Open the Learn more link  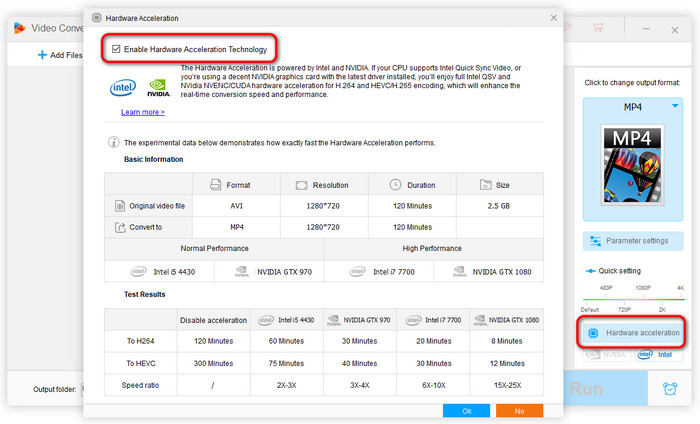(142, 112)
